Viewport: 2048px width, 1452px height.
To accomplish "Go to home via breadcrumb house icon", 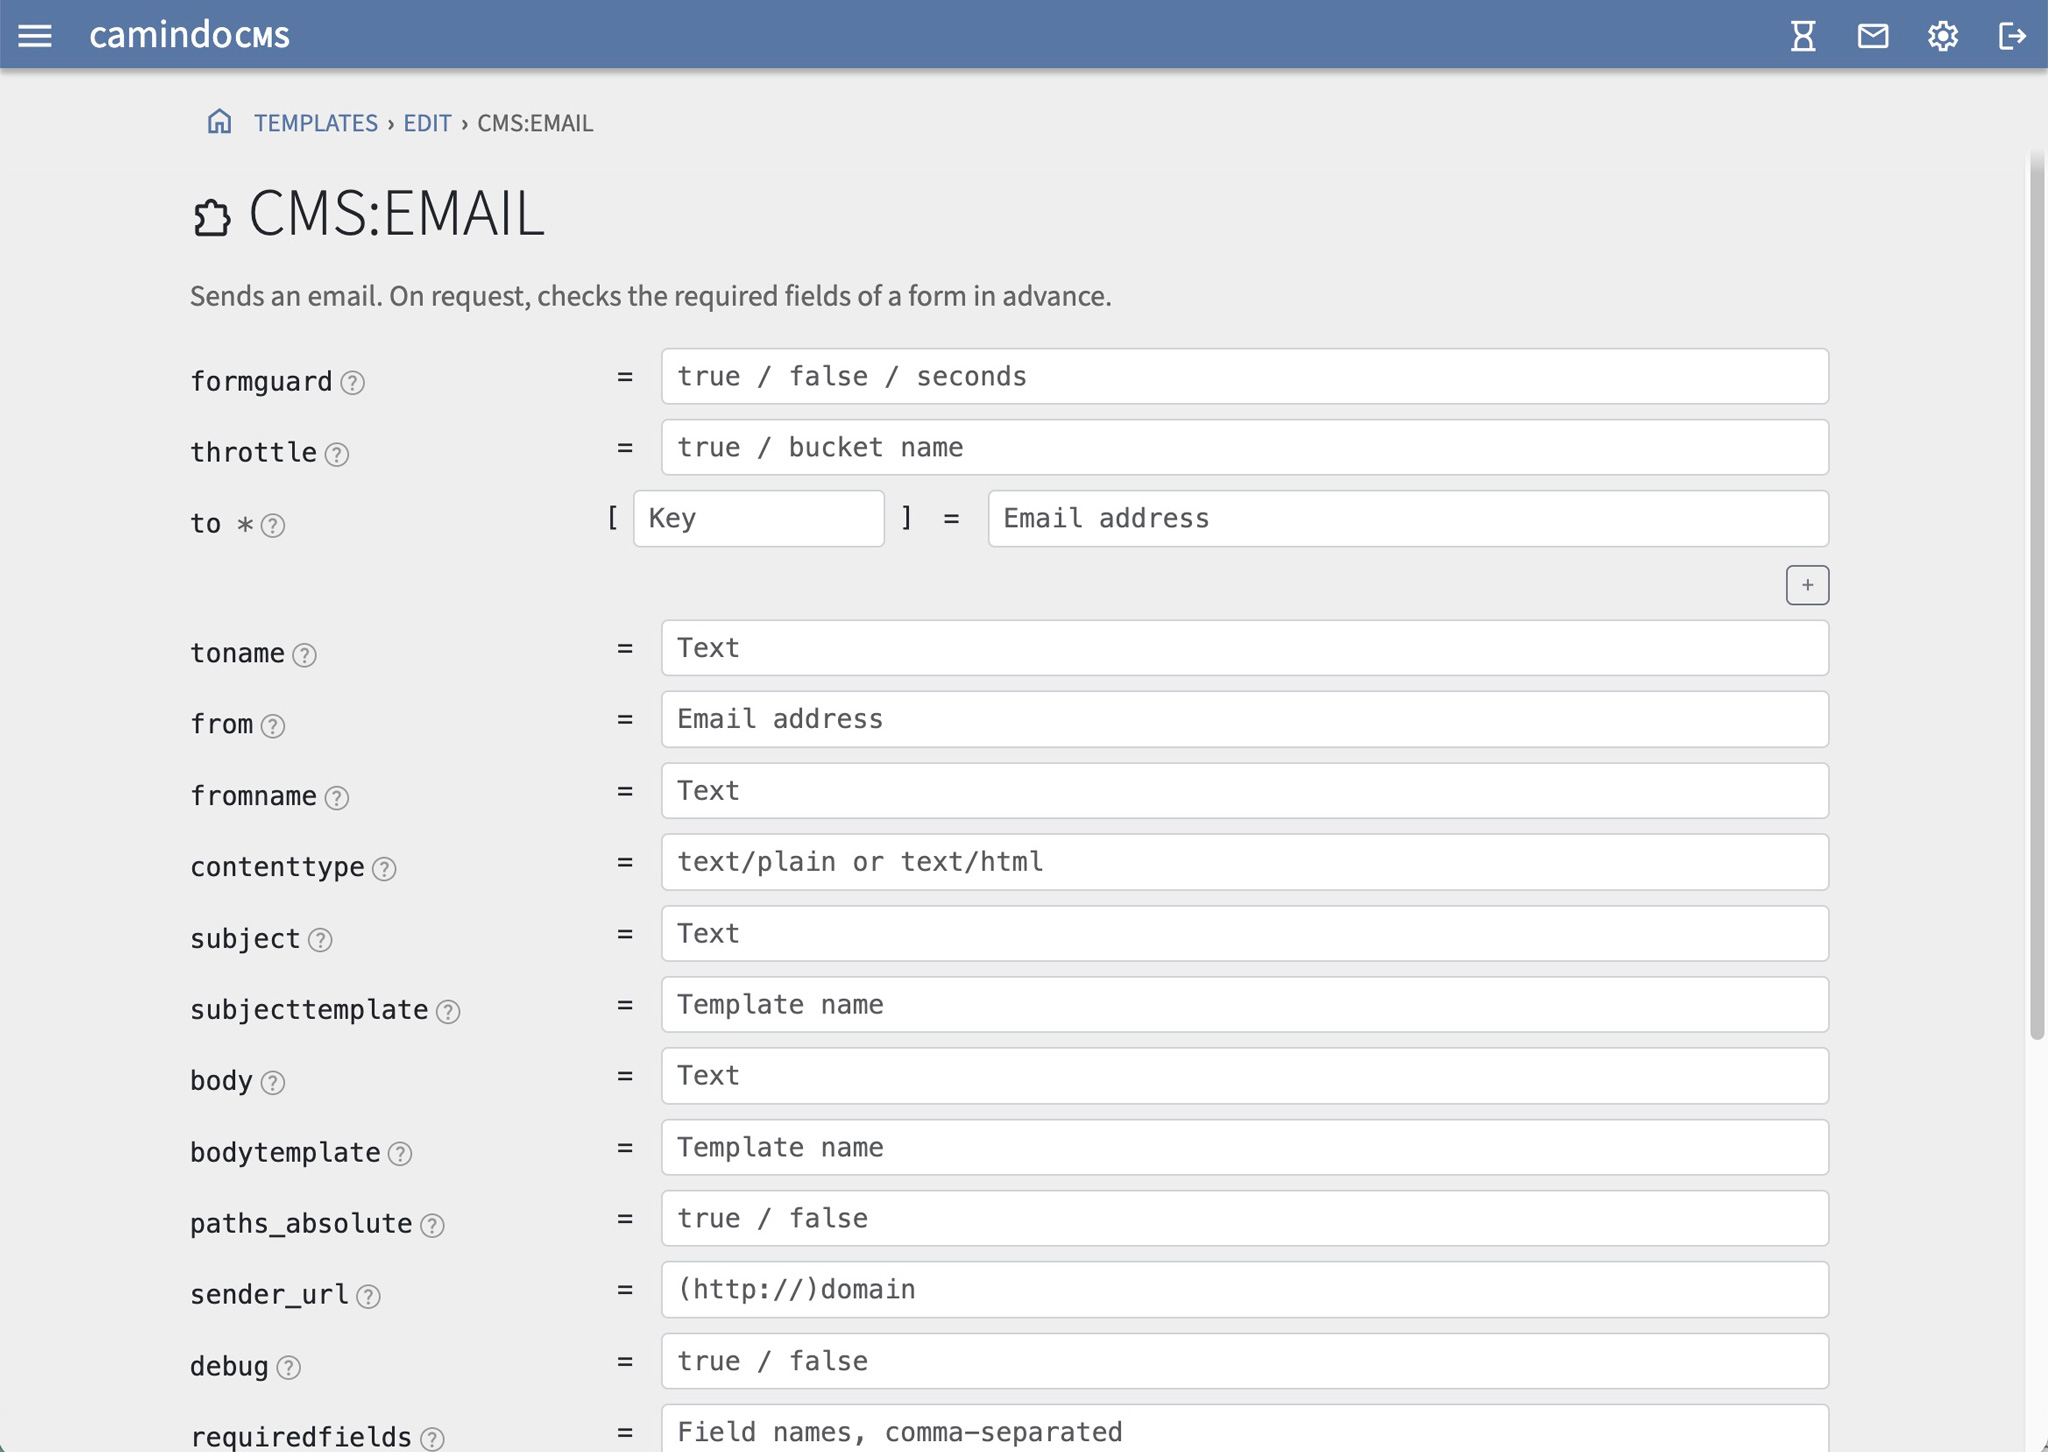I will pyautogui.click(x=219, y=122).
